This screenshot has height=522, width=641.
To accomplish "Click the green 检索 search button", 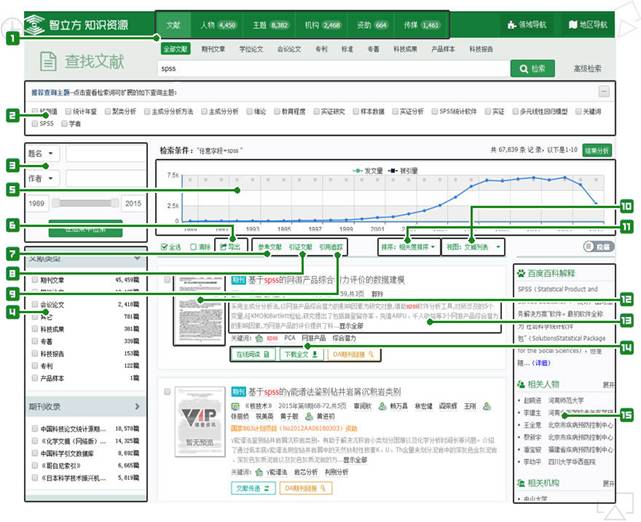I will point(532,68).
